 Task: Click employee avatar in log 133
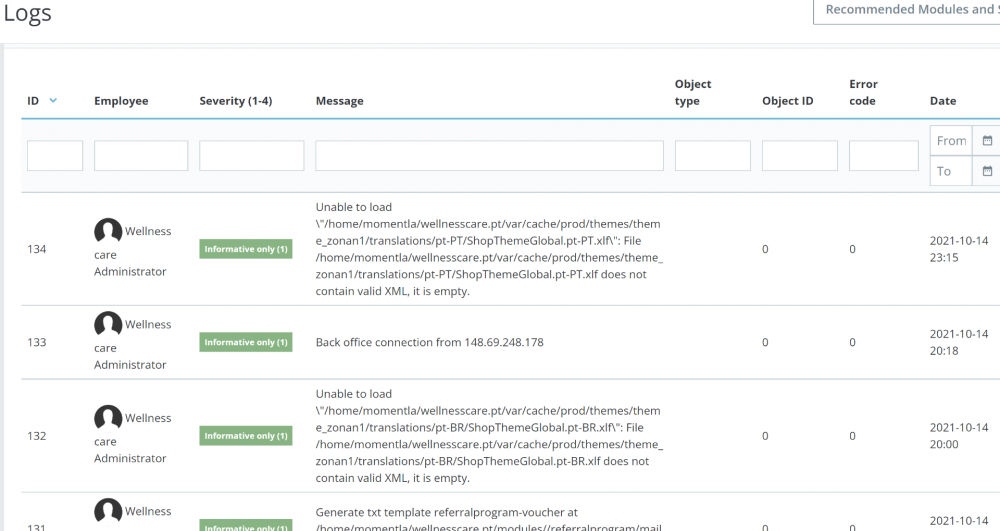pos(108,325)
